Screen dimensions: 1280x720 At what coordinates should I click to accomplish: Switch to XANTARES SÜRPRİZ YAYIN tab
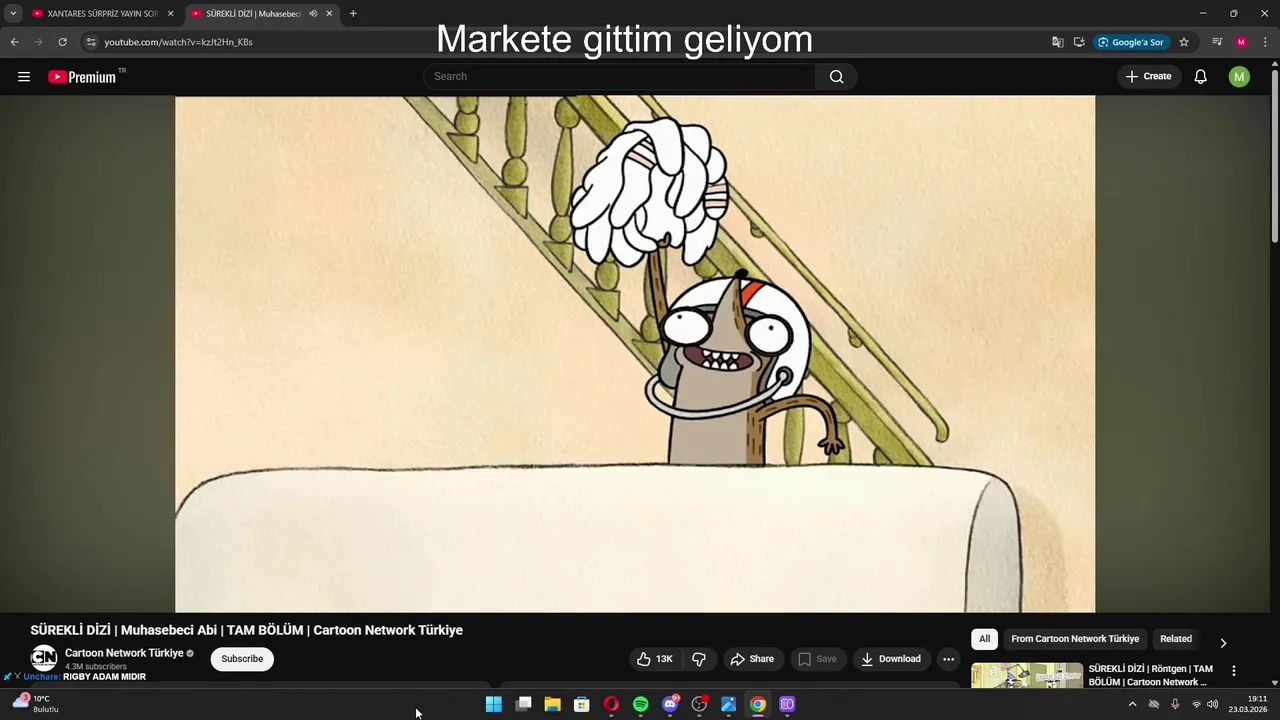96,14
